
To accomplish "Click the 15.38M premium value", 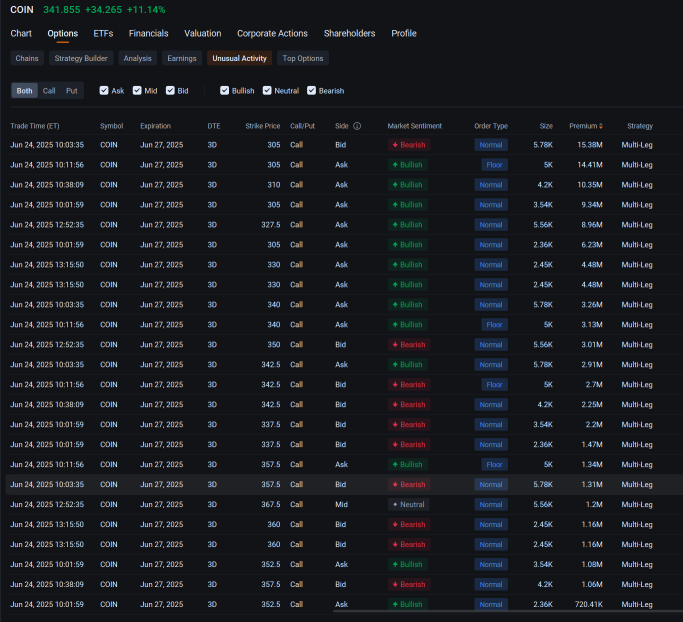I will (590, 145).
